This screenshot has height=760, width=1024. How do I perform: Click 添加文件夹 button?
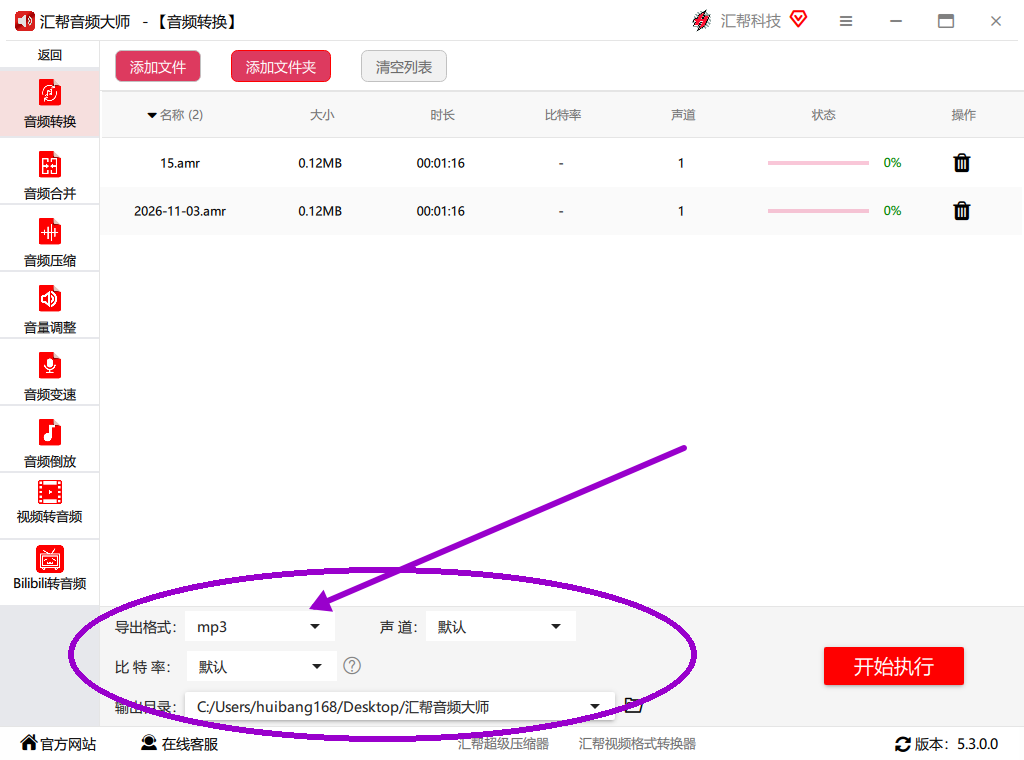pyautogui.click(x=281, y=67)
